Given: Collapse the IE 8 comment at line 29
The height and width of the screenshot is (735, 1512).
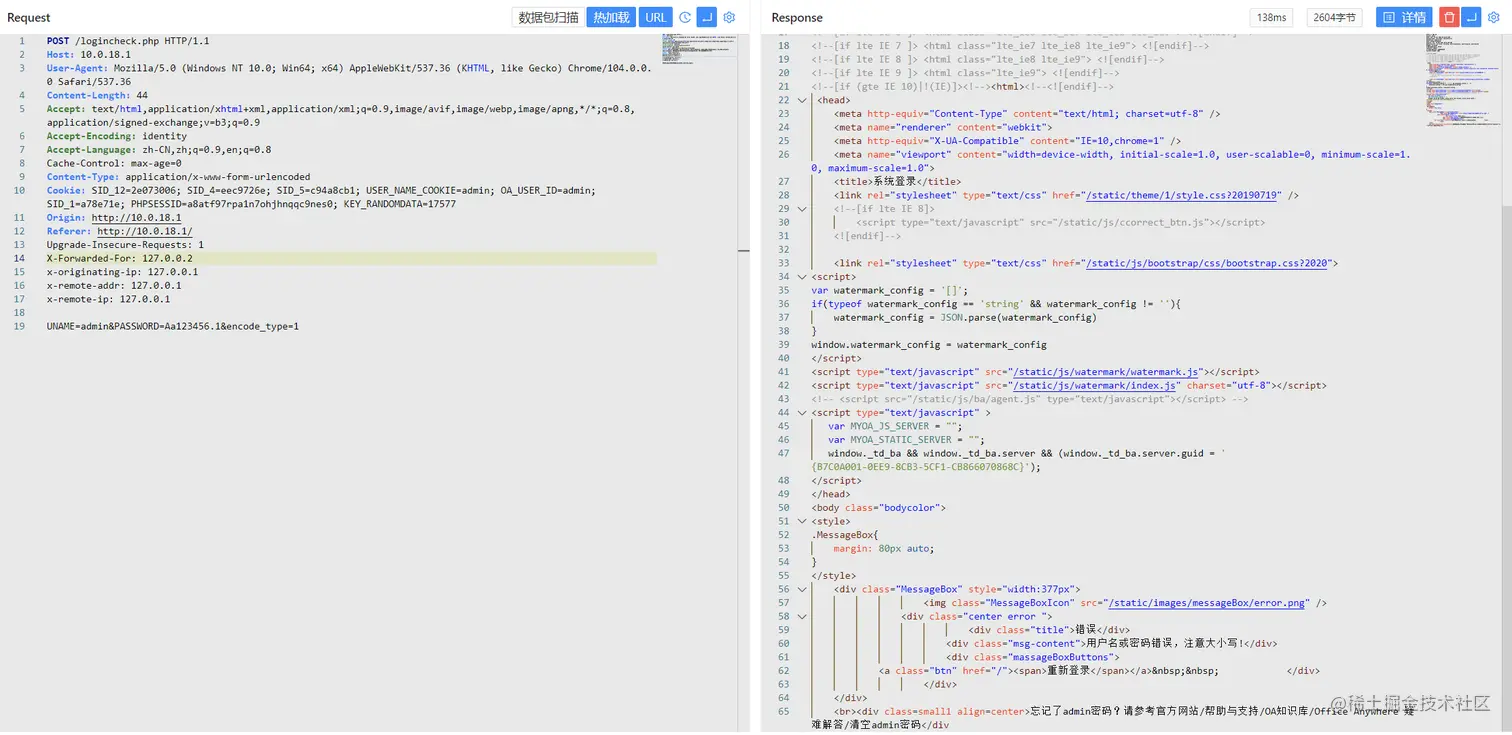Looking at the screenshot, I should 801,209.
